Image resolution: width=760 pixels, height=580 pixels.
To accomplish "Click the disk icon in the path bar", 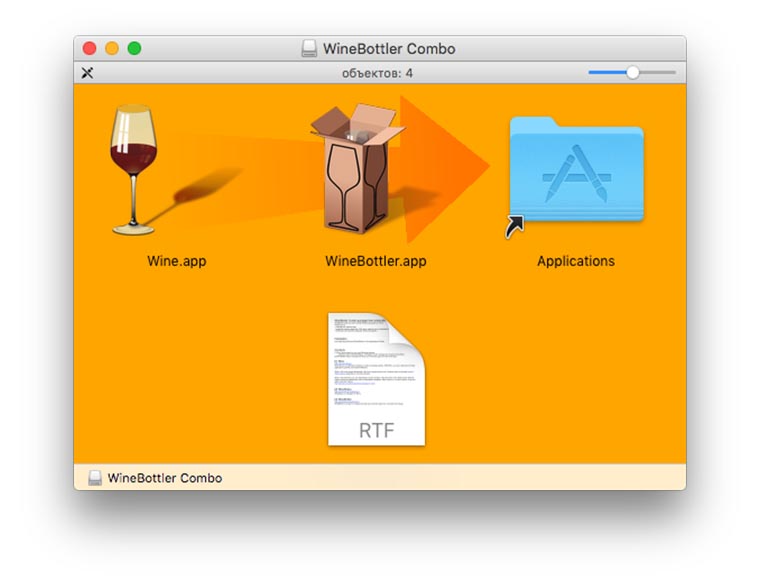I will (95, 478).
